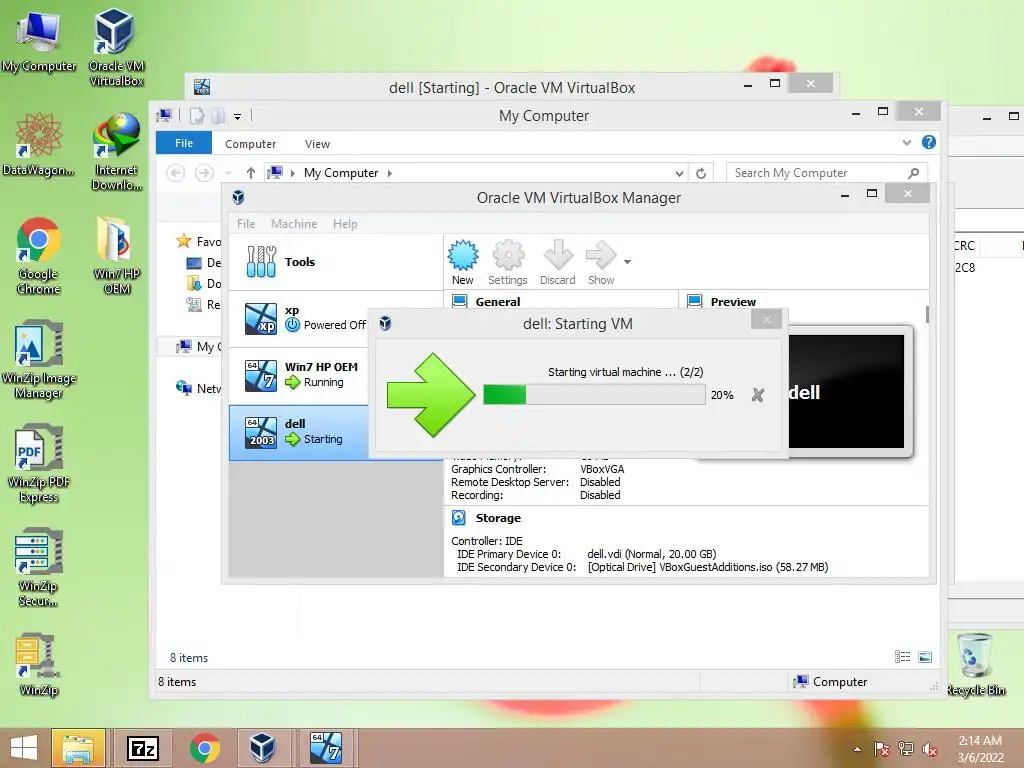Open the Oracle VM VirtualBox desktop shortcut

click(116, 47)
